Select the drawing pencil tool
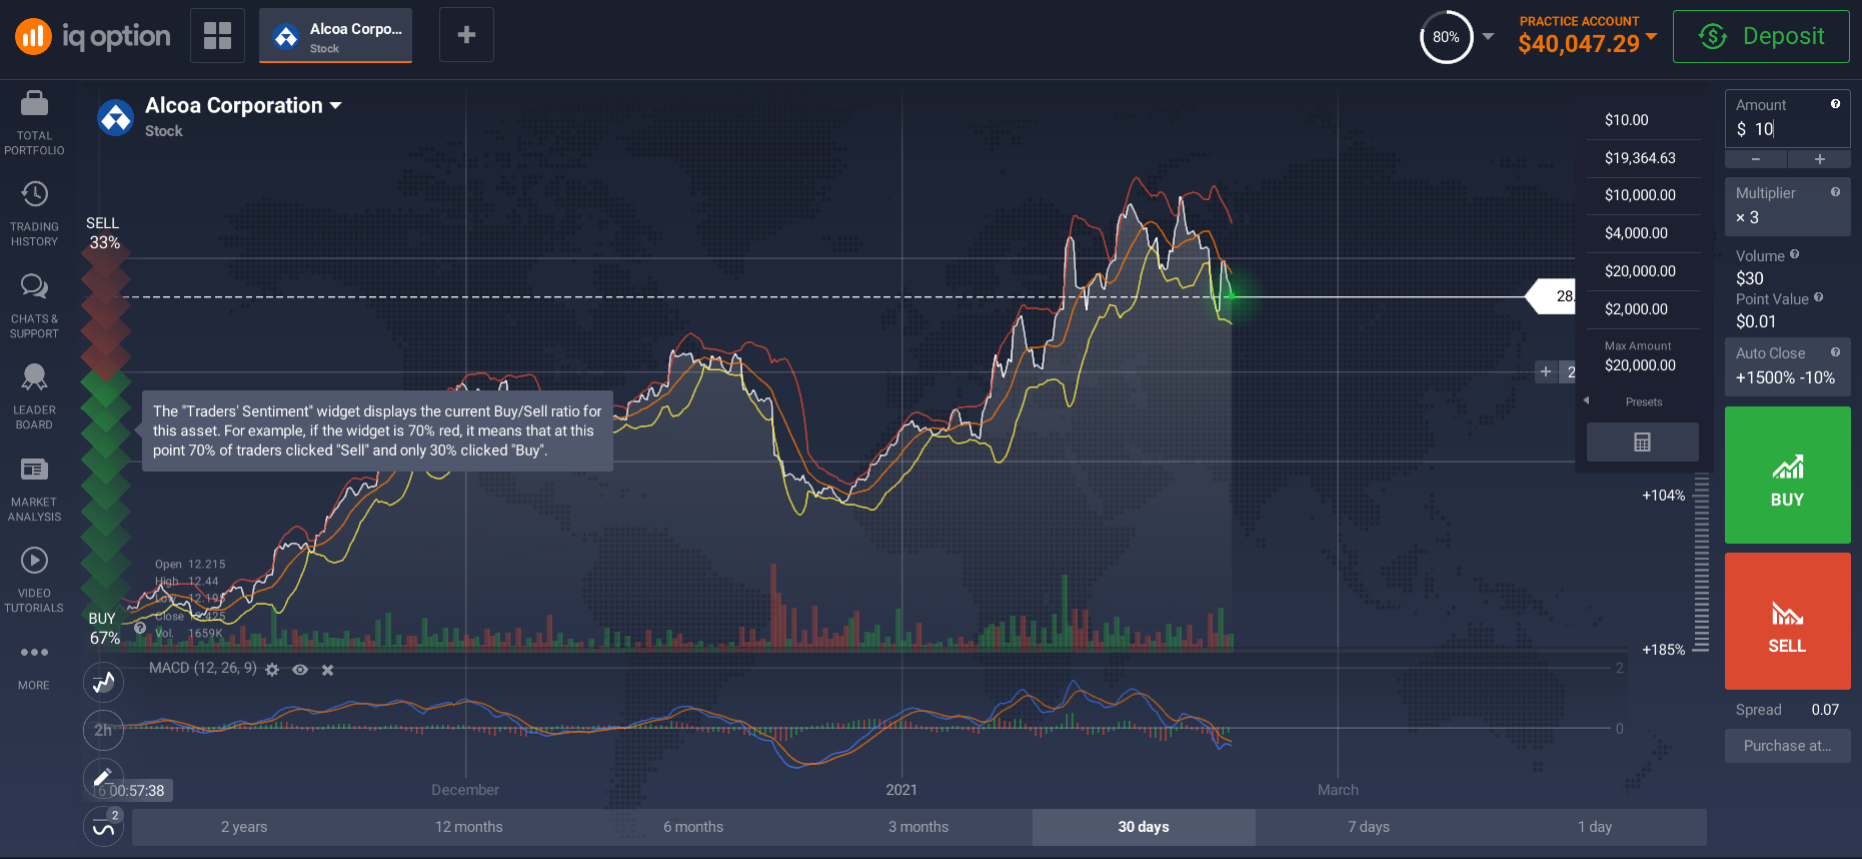The image size is (1862, 859). point(103,777)
